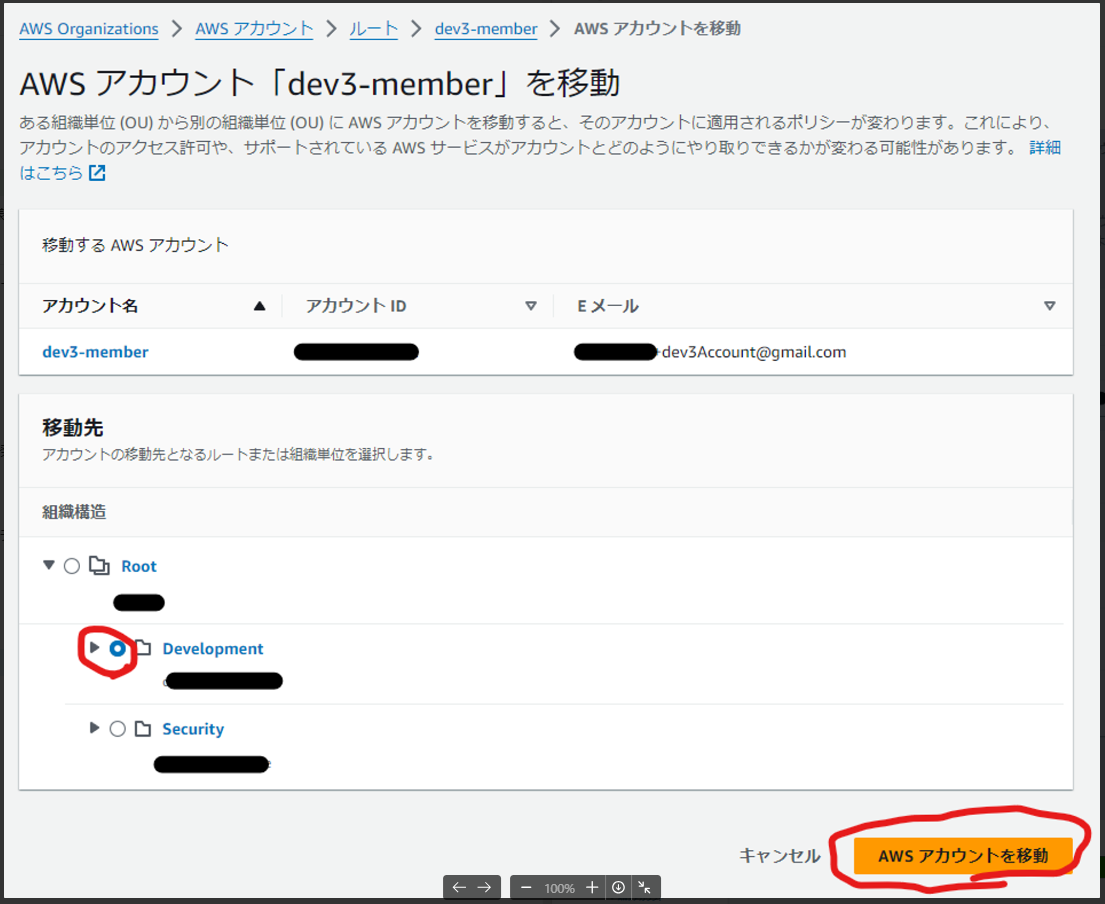Expand the Security OU node
The height and width of the screenshot is (904, 1105).
[x=94, y=727]
